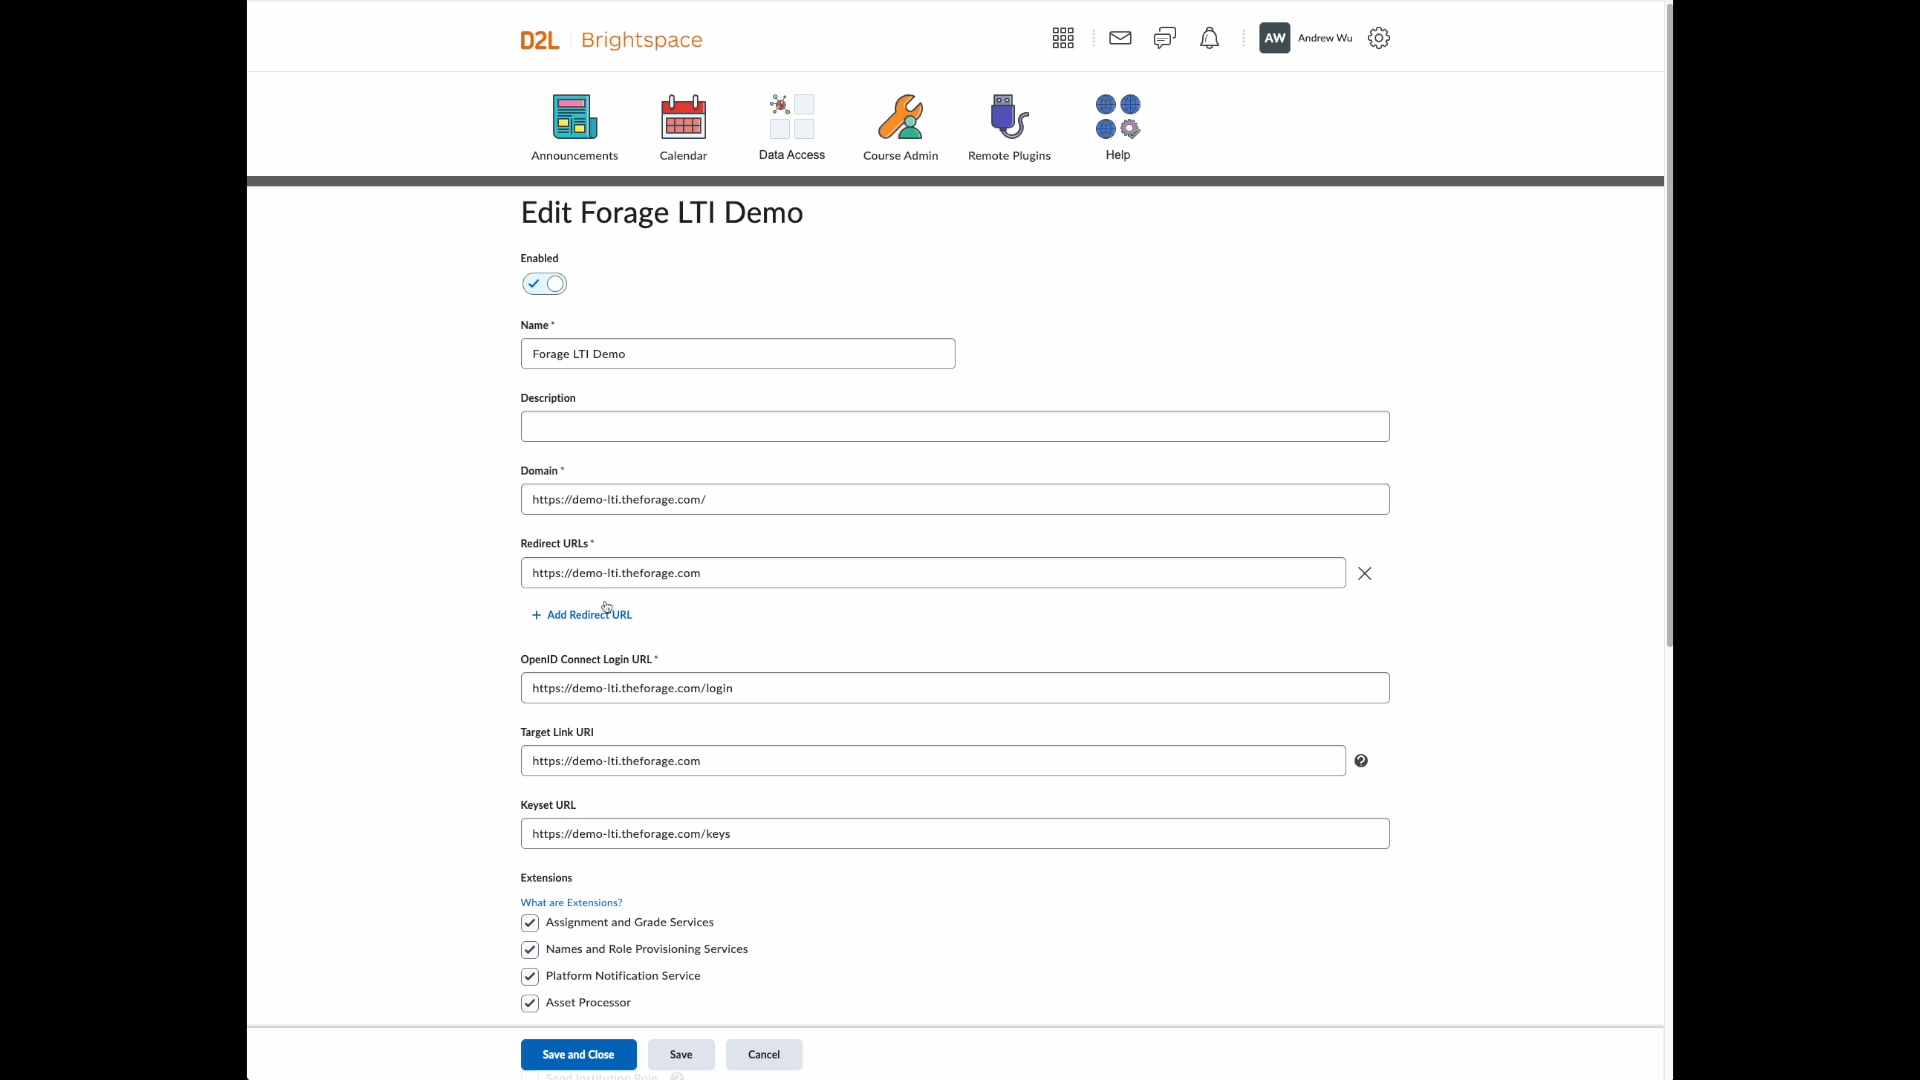
Task: Click the page vertical scrollbar
Action: (x=1669, y=324)
